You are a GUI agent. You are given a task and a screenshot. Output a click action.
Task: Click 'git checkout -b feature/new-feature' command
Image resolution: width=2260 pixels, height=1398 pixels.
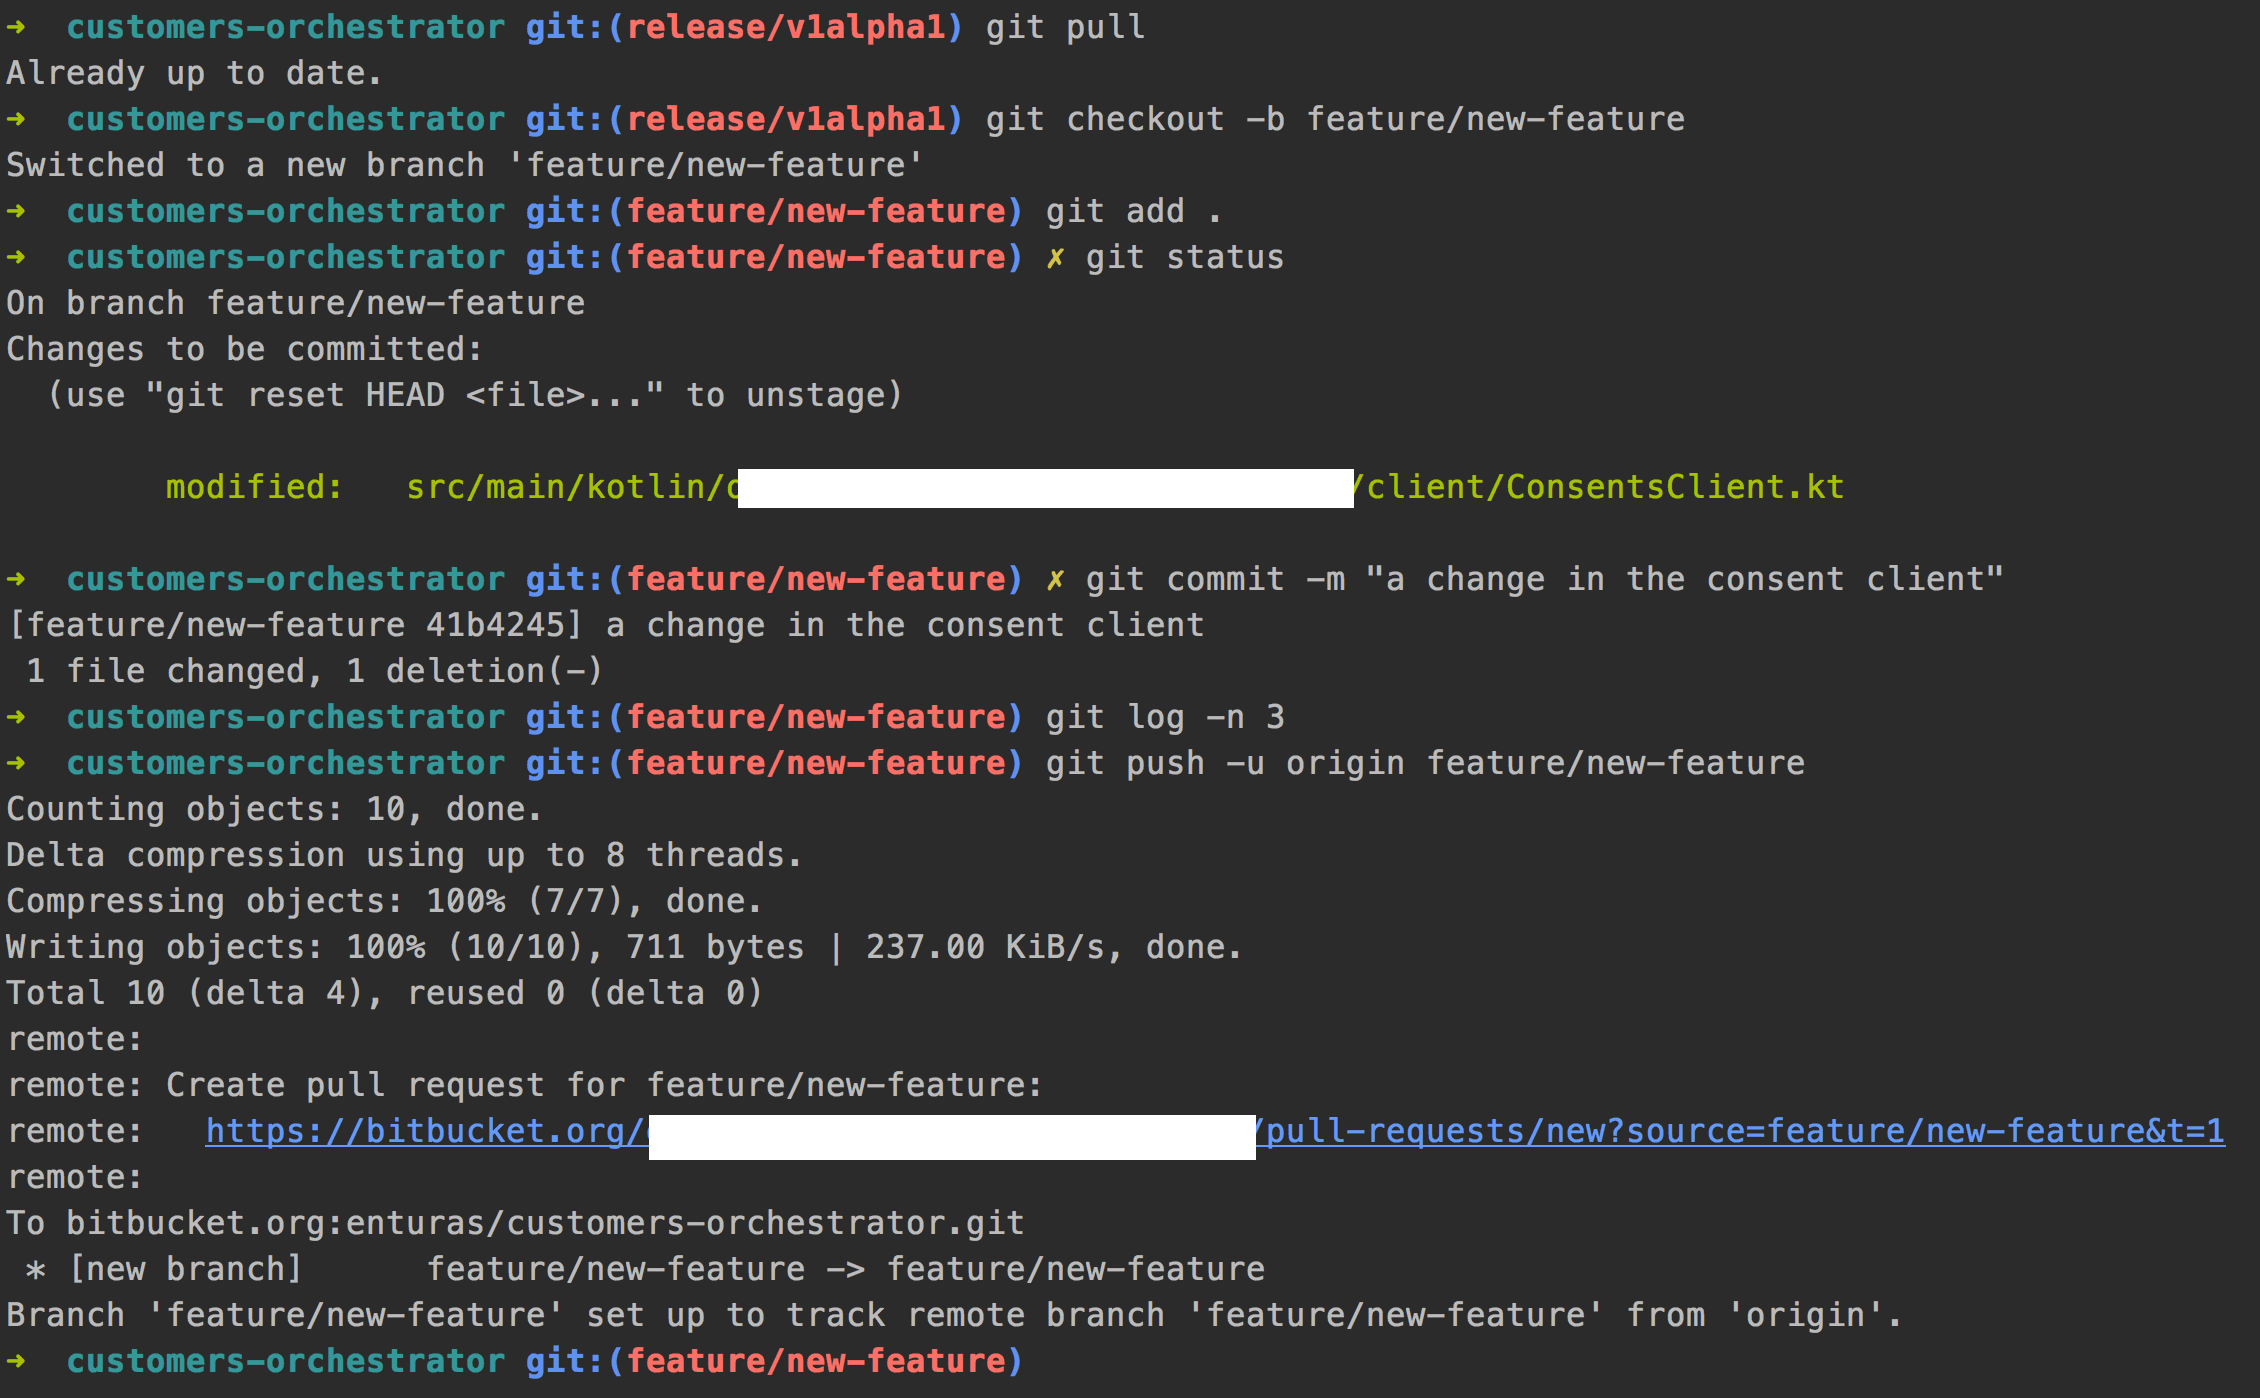(x=1335, y=119)
